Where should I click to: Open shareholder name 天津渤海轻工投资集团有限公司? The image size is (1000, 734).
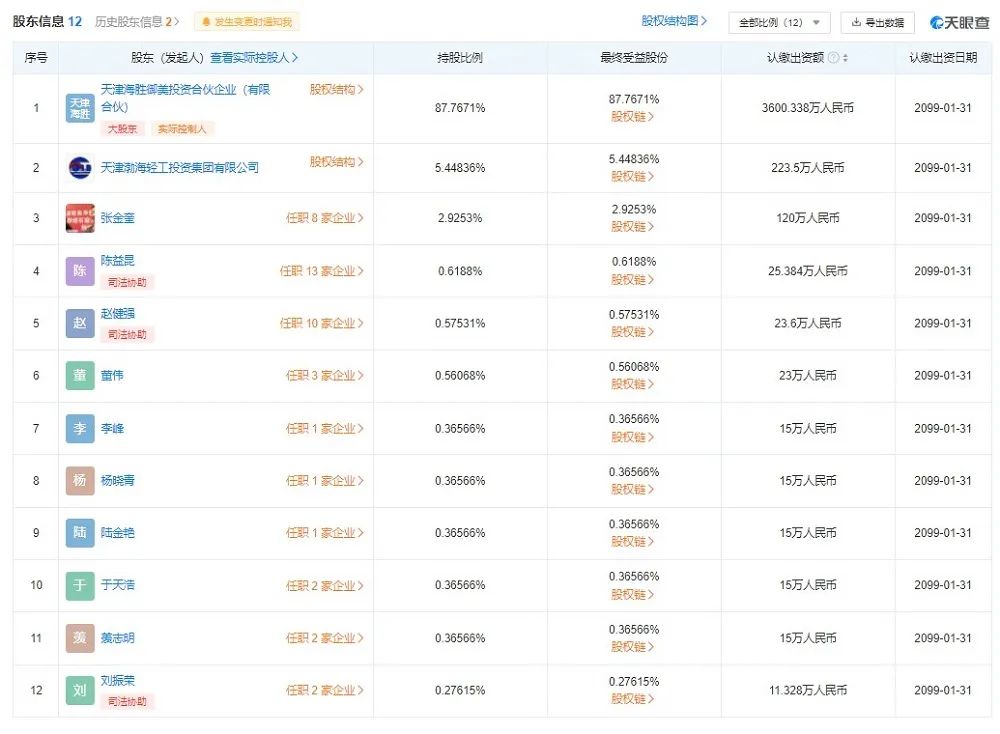[180, 168]
